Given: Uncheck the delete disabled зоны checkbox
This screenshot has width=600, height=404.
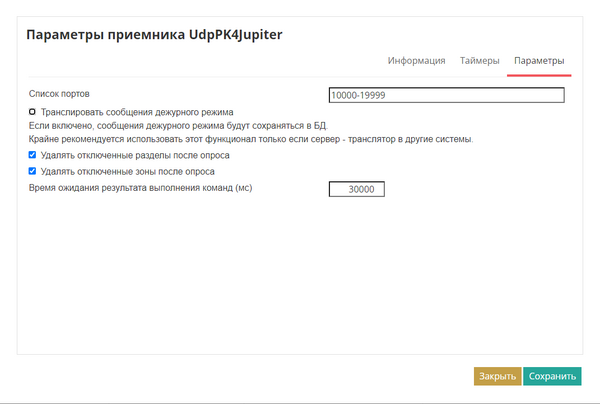Looking at the screenshot, I should (x=33, y=171).
